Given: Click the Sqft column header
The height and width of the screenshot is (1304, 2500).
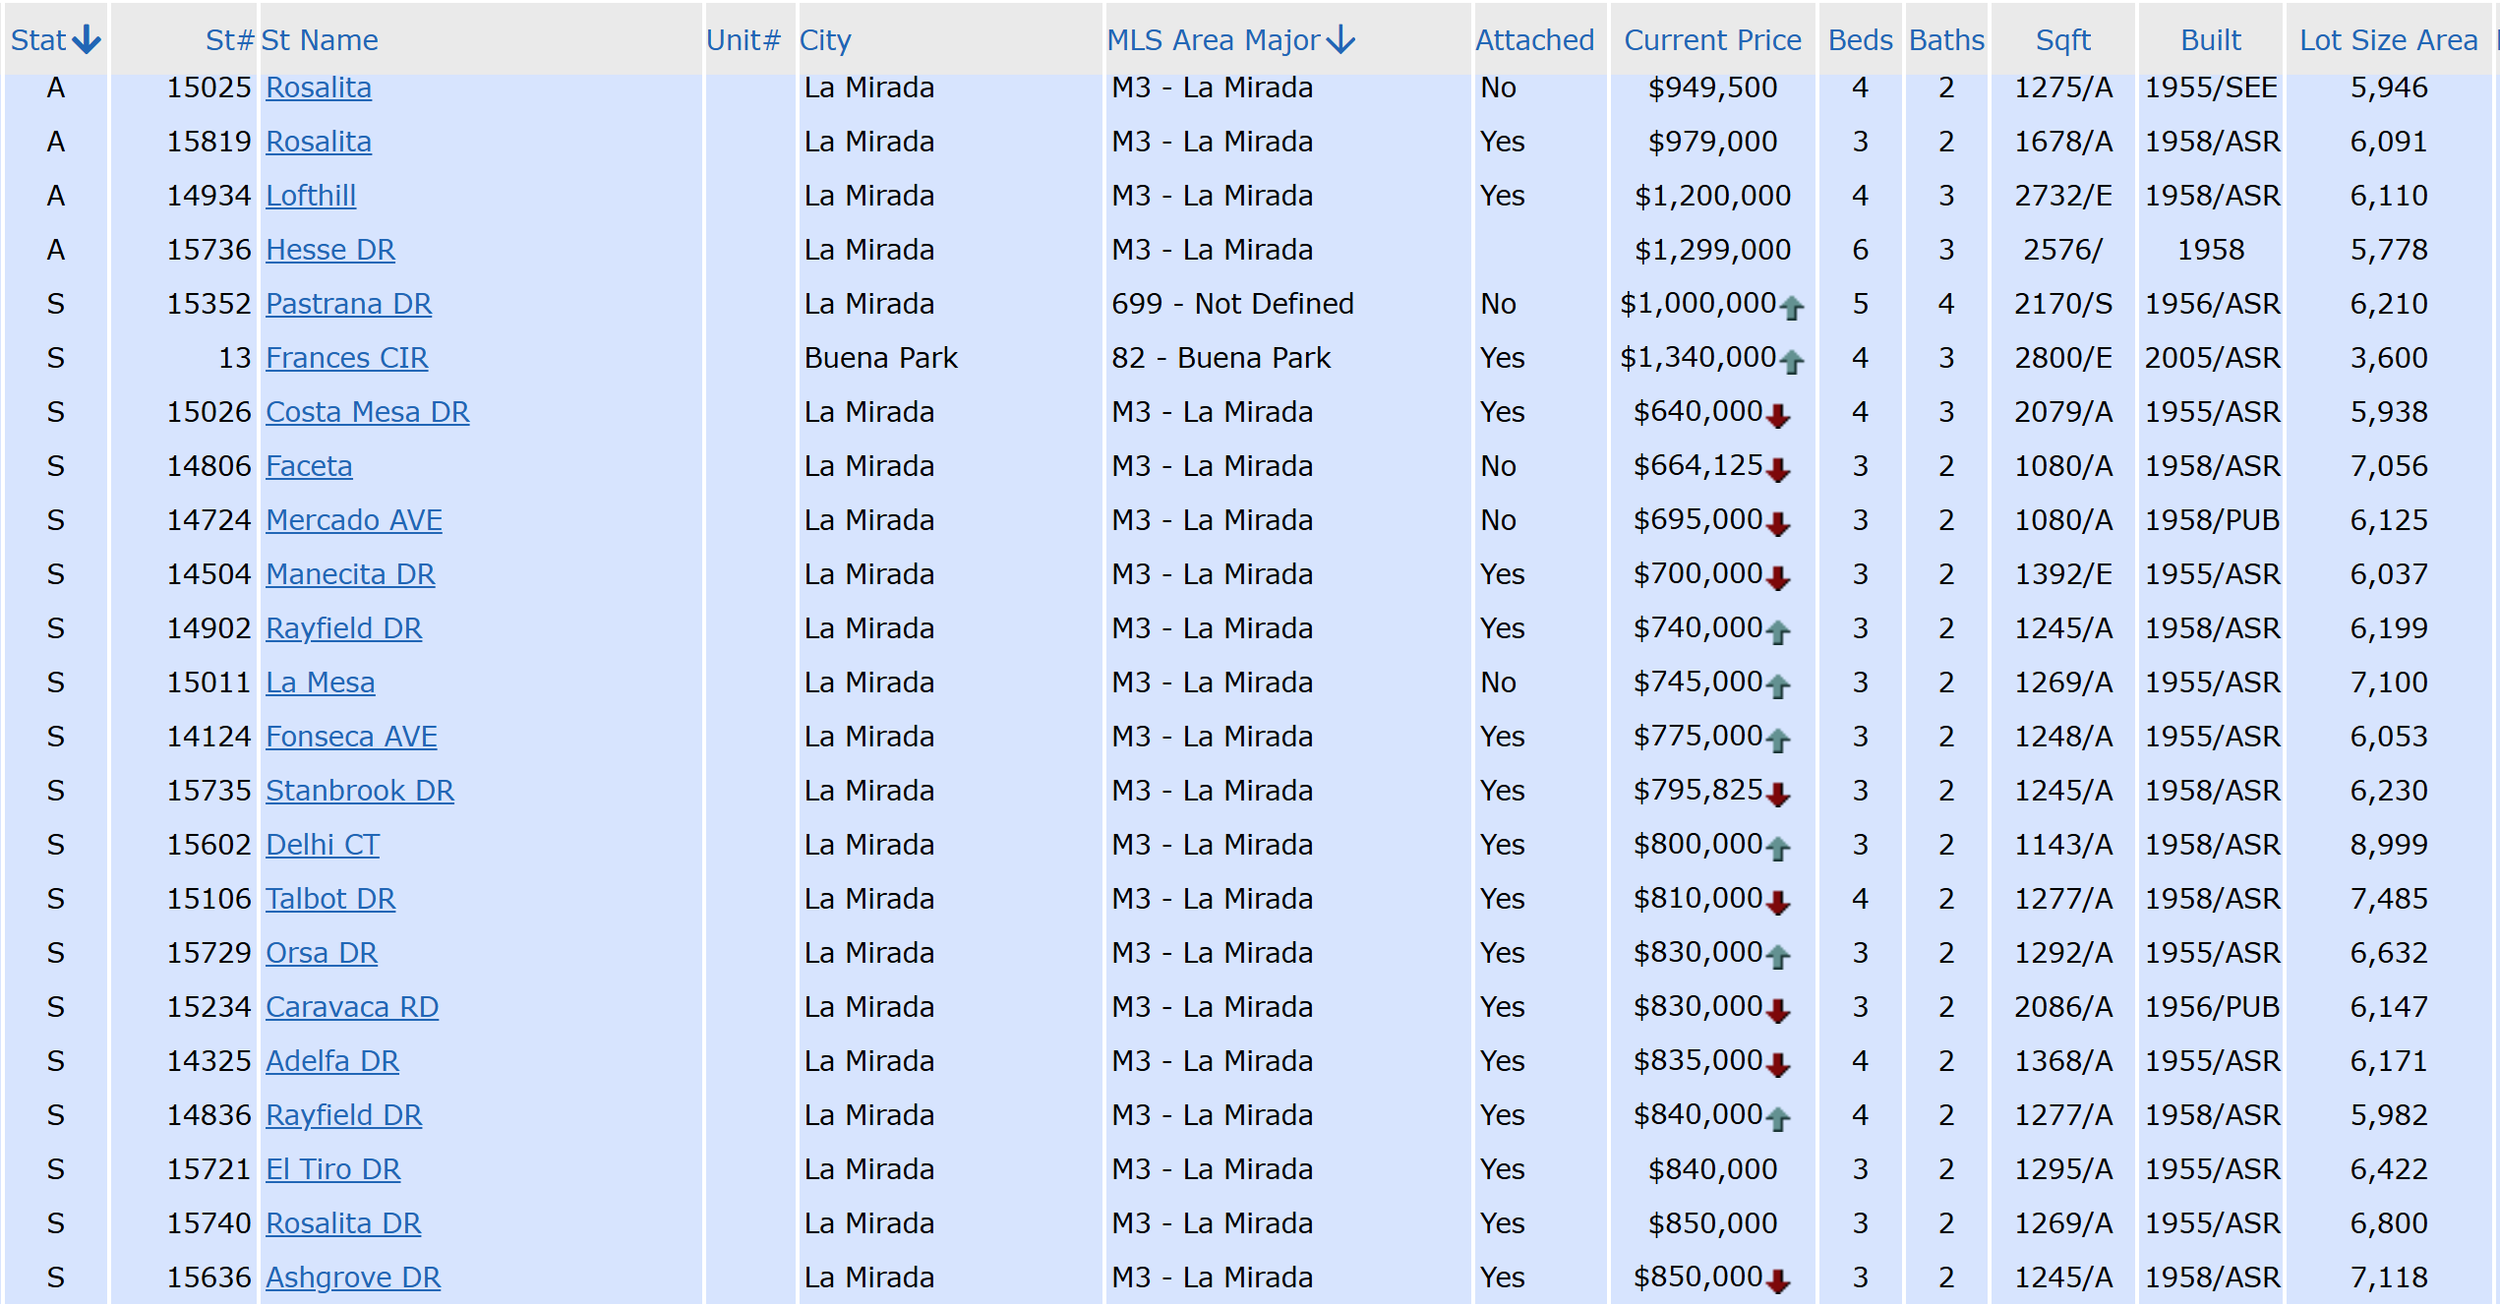Looking at the screenshot, I should [x=2063, y=40].
